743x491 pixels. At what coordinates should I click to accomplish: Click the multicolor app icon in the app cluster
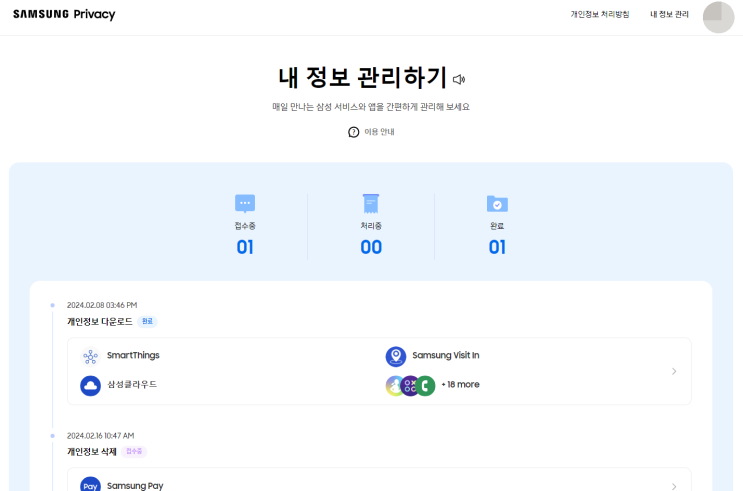click(394, 386)
